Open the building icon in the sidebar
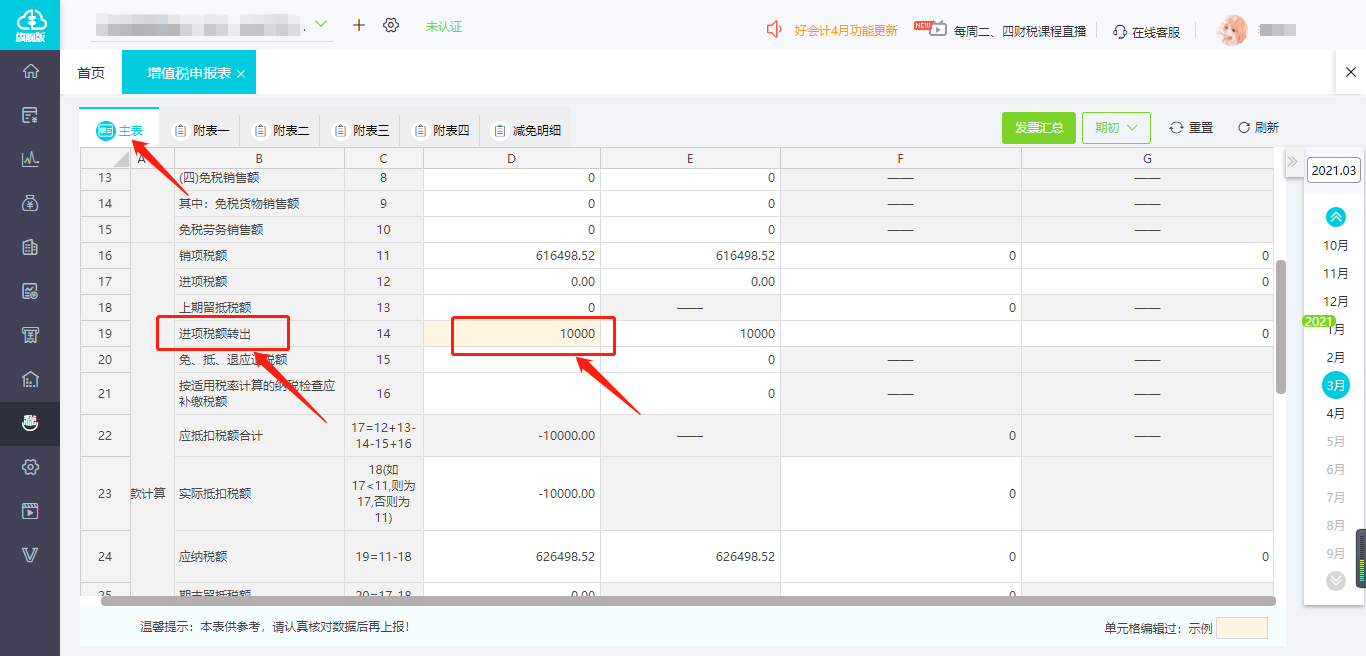The height and width of the screenshot is (656, 1366). point(30,247)
